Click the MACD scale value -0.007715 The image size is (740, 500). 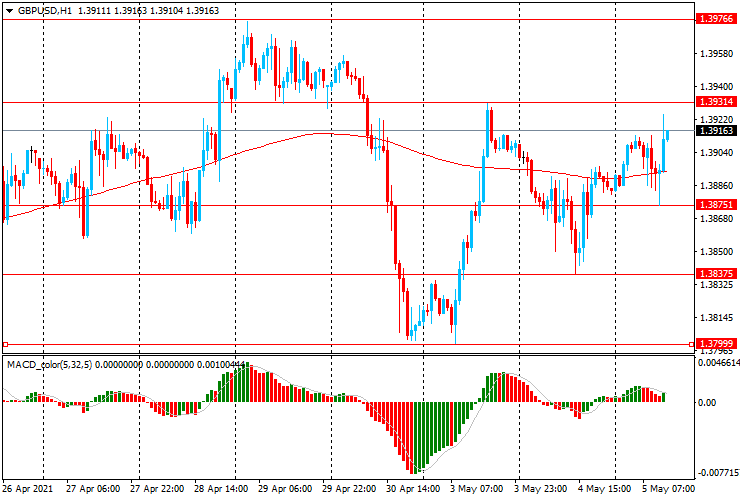(x=719, y=473)
